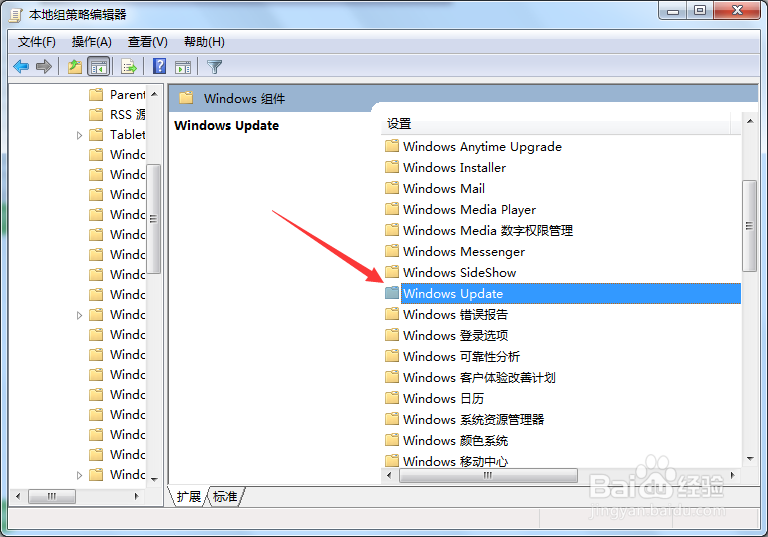Expand the Tablet tree node
This screenshot has height=537, width=768.
[x=79, y=135]
